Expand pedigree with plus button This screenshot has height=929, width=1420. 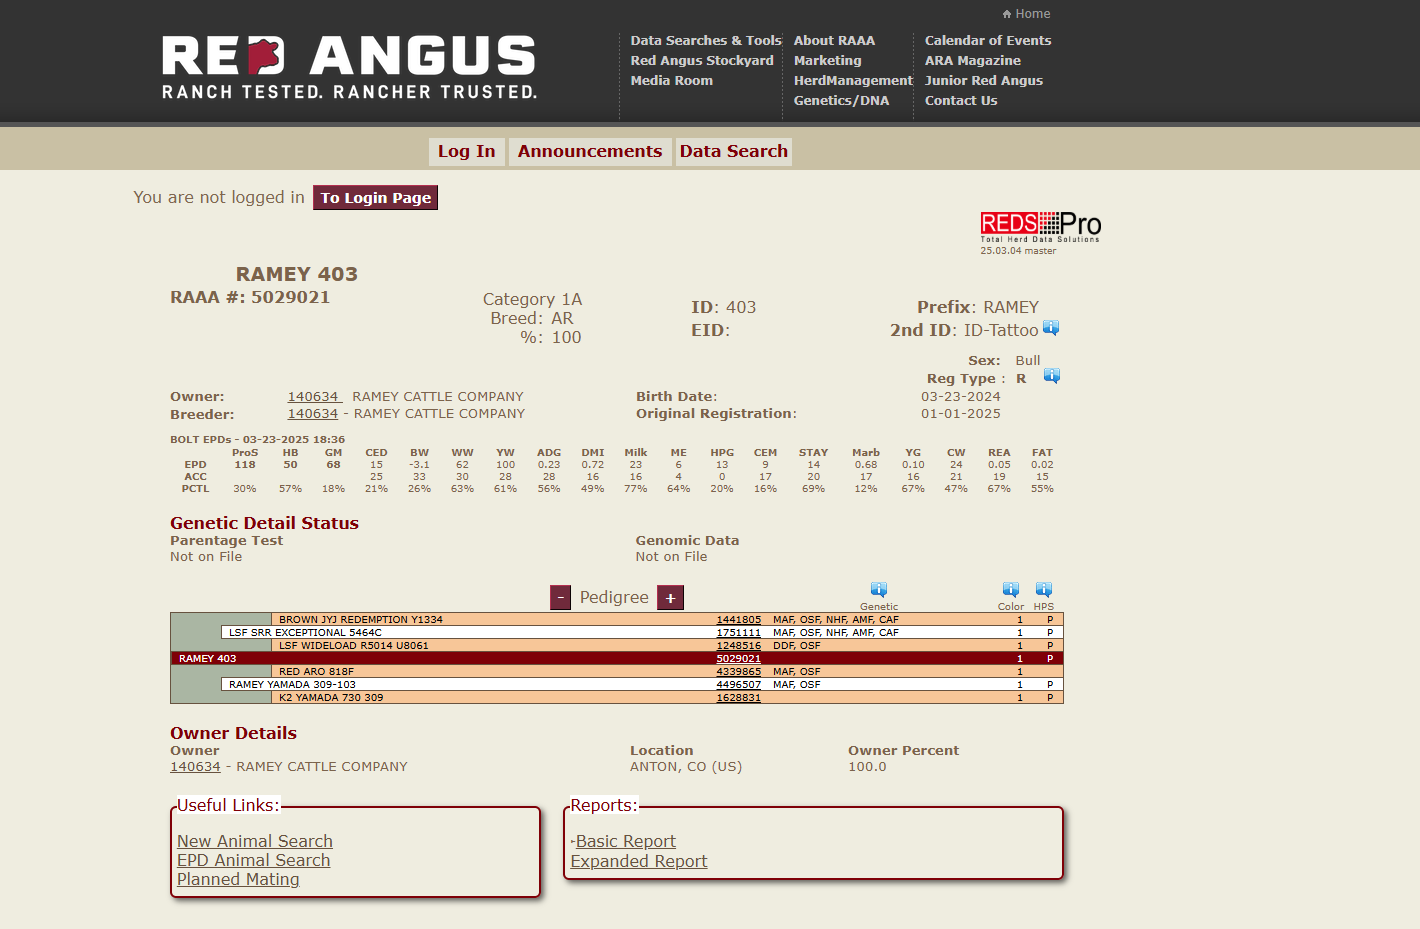point(670,597)
